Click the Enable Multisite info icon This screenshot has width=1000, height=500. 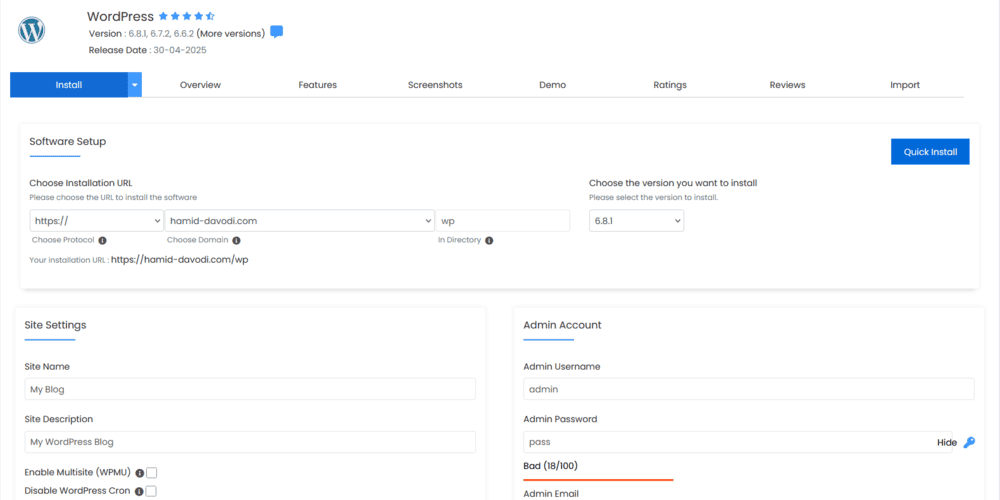(139, 473)
